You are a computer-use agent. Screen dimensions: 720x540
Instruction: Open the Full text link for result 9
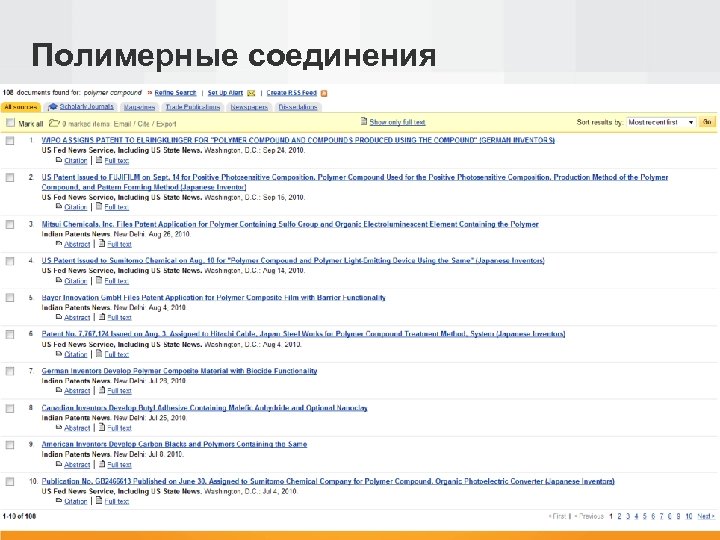[x=119, y=465]
